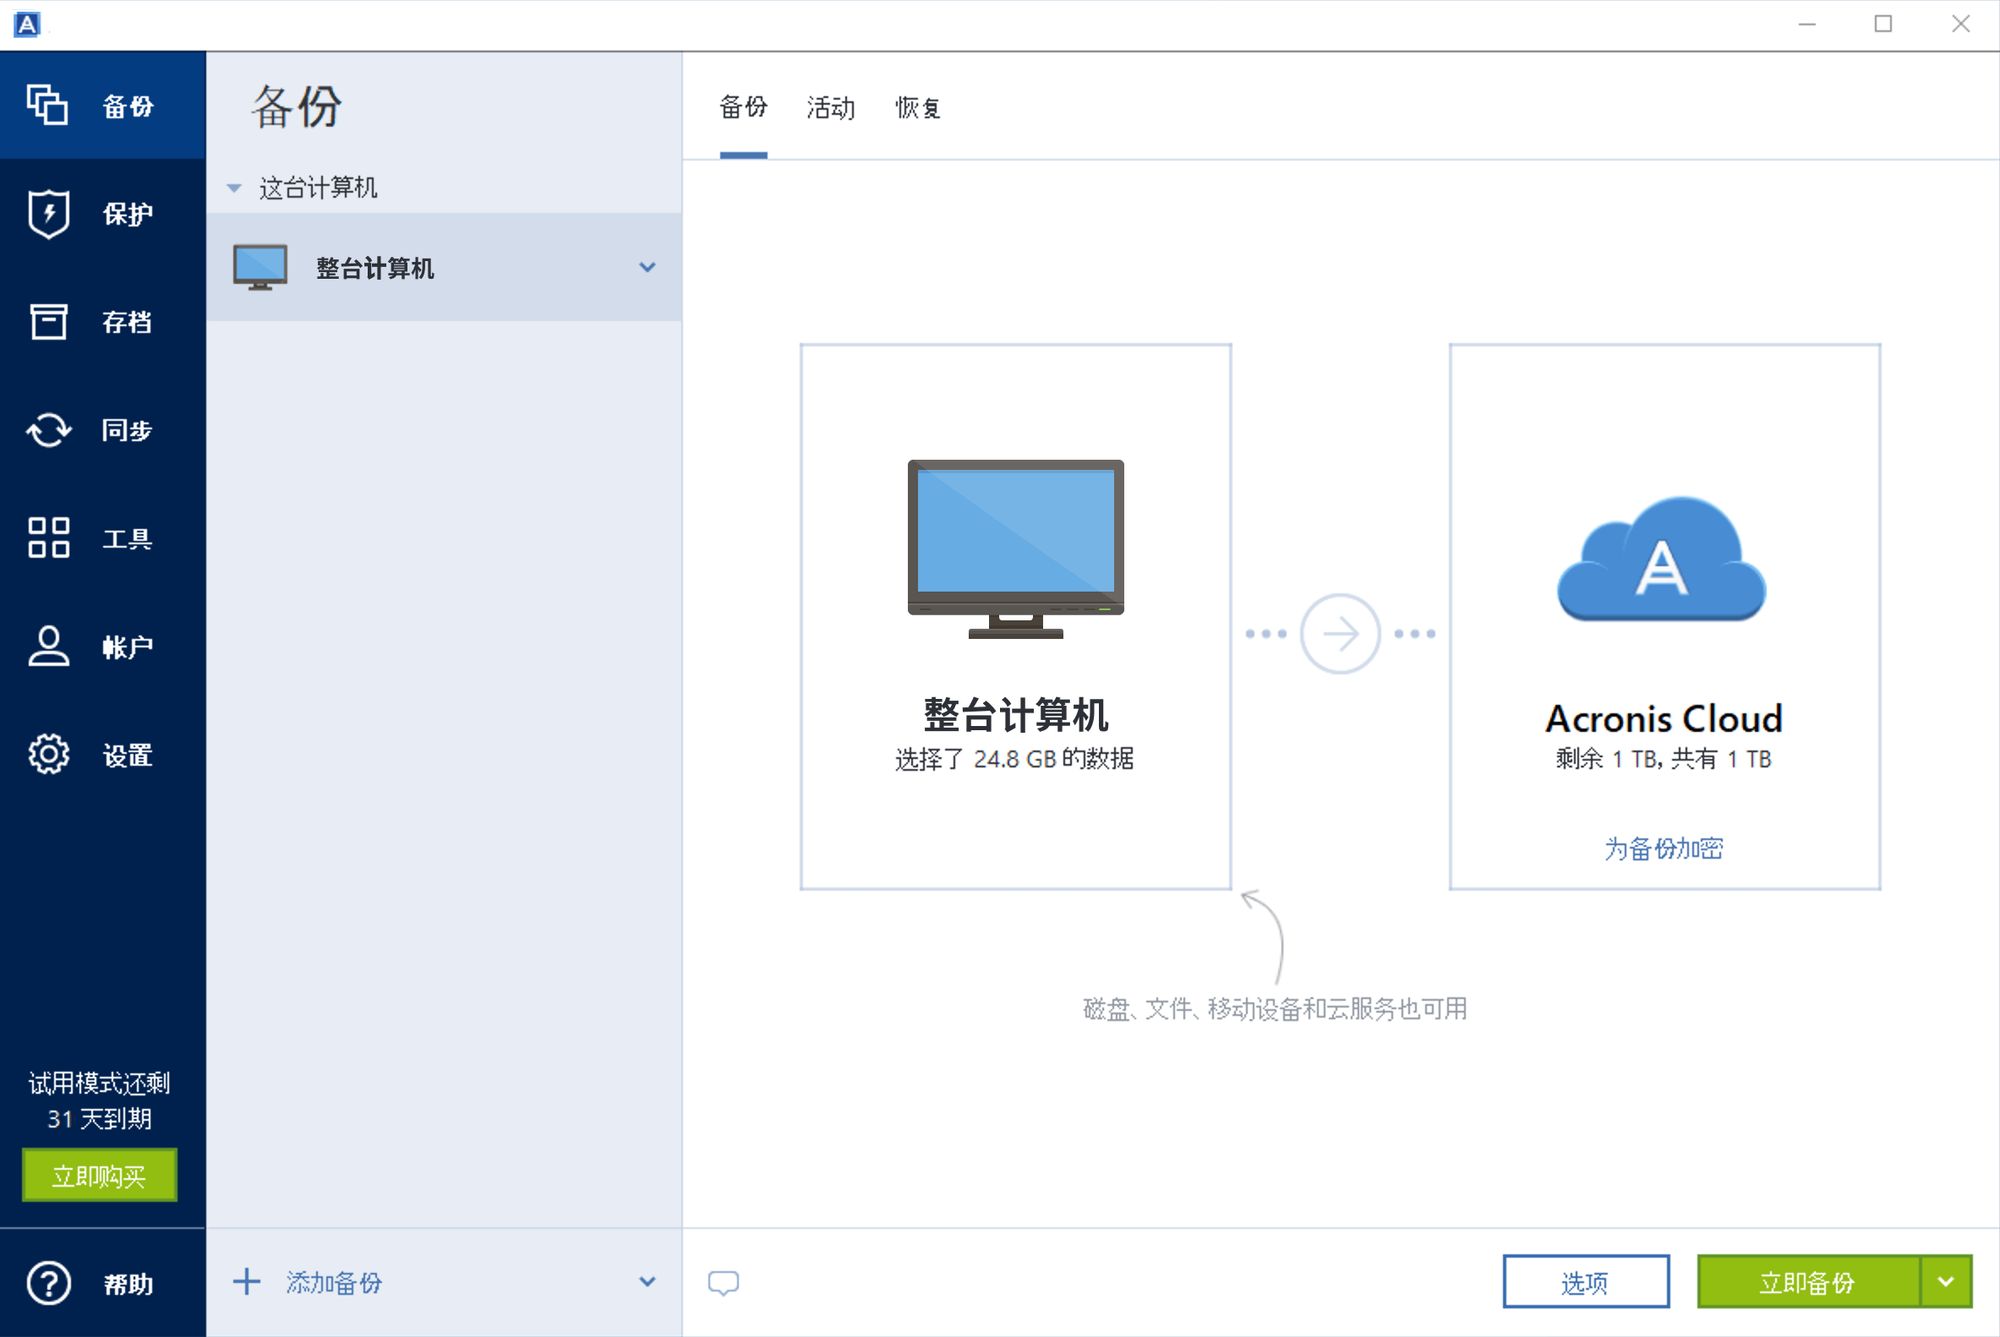Open the 工具 (Tools) sidebar section
This screenshot has width=2000, height=1337.
click(x=102, y=538)
